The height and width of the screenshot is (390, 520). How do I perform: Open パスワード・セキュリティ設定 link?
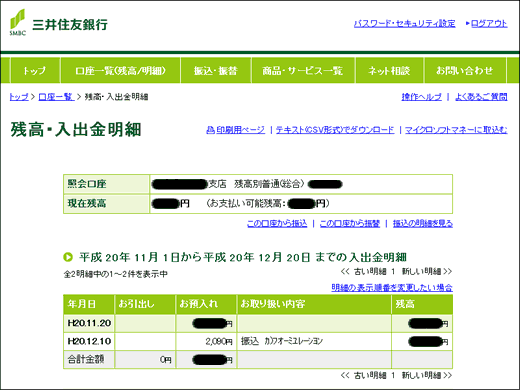coord(404,24)
